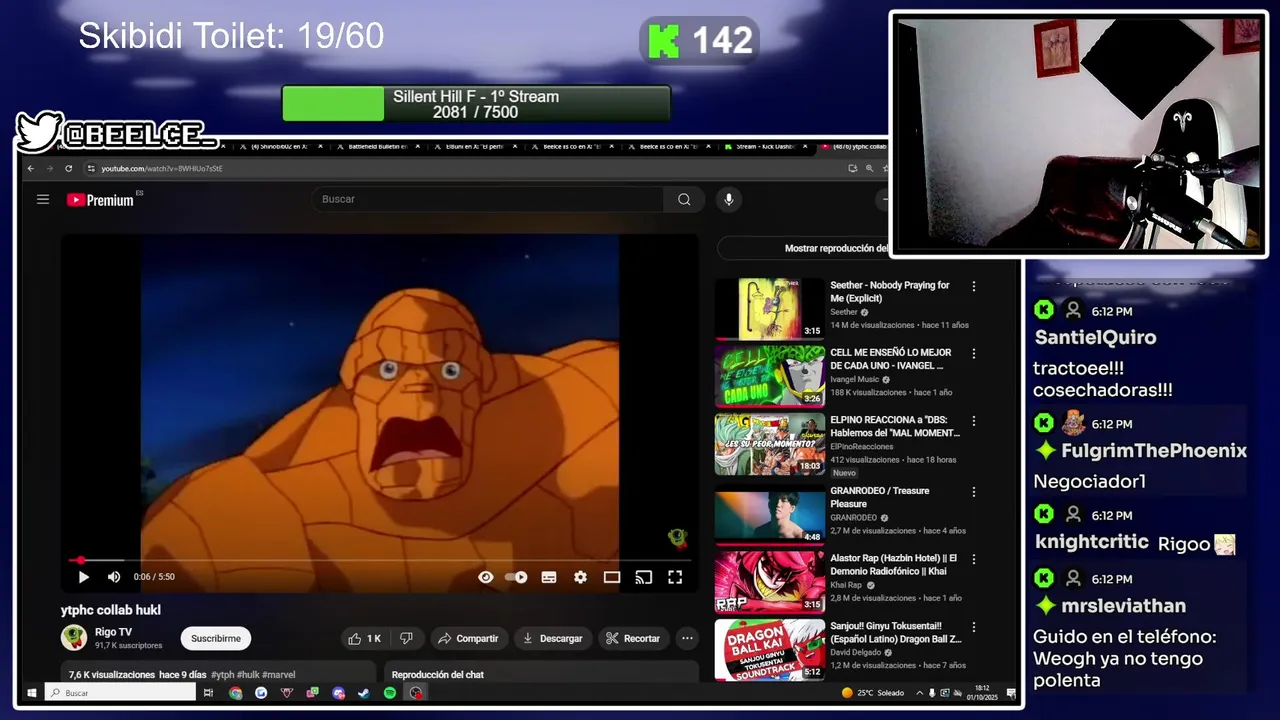Click inside the Buscar search field on YouTube
Screen dimensions: 1280x720
(488, 199)
